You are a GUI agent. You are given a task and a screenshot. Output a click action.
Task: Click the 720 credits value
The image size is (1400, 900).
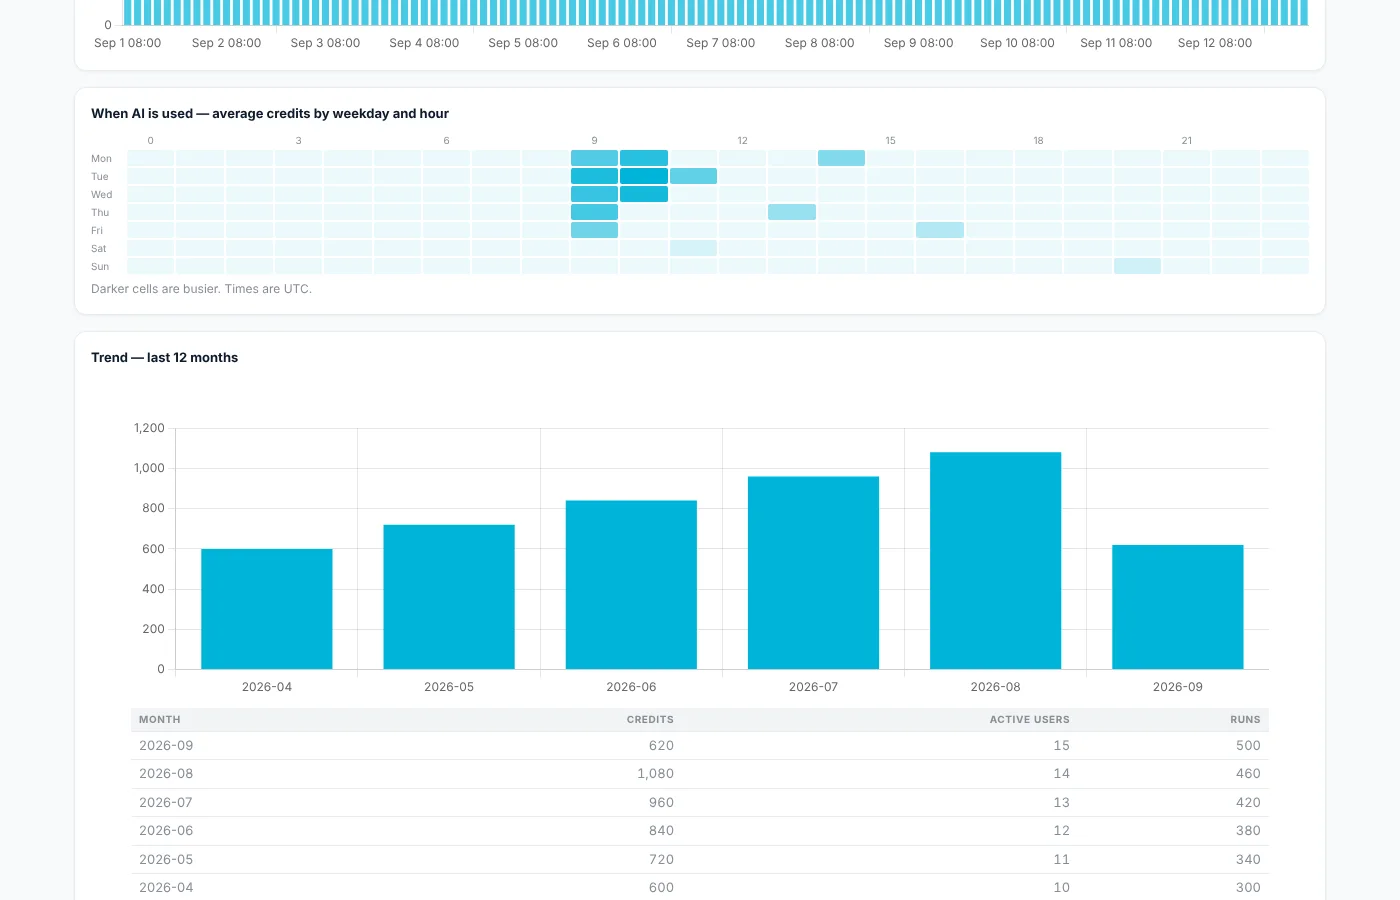tap(661, 860)
